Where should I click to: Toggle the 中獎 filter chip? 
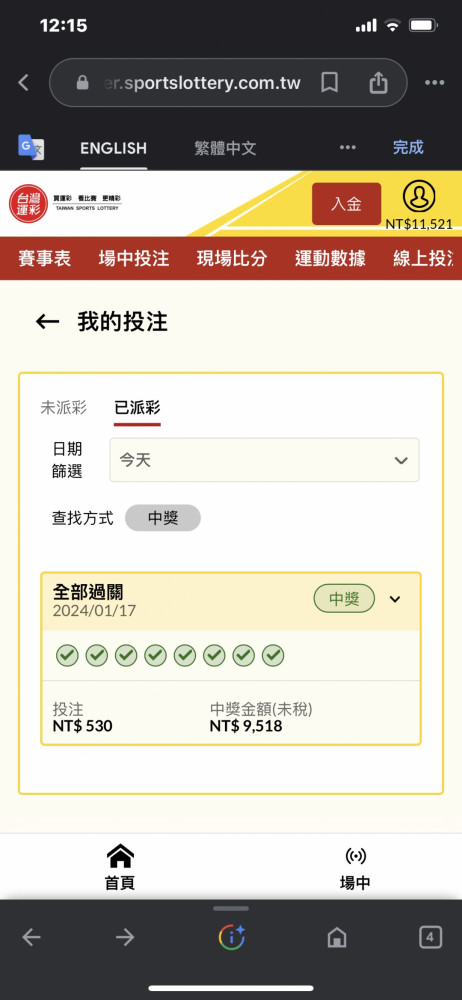[163, 518]
